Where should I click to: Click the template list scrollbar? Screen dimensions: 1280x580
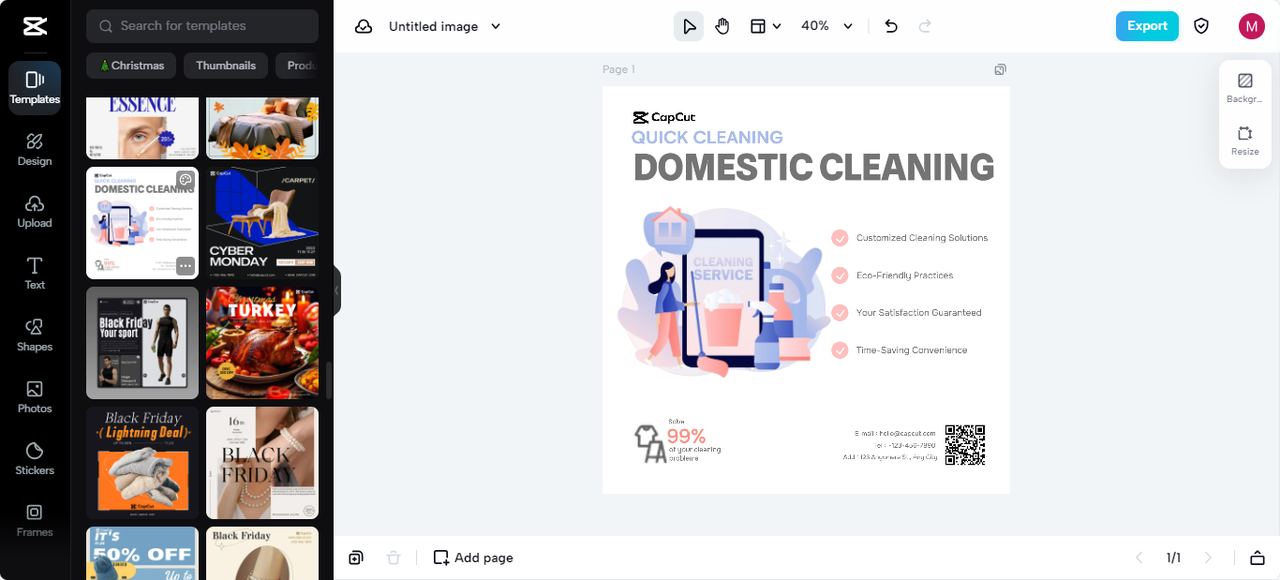click(x=328, y=380)
